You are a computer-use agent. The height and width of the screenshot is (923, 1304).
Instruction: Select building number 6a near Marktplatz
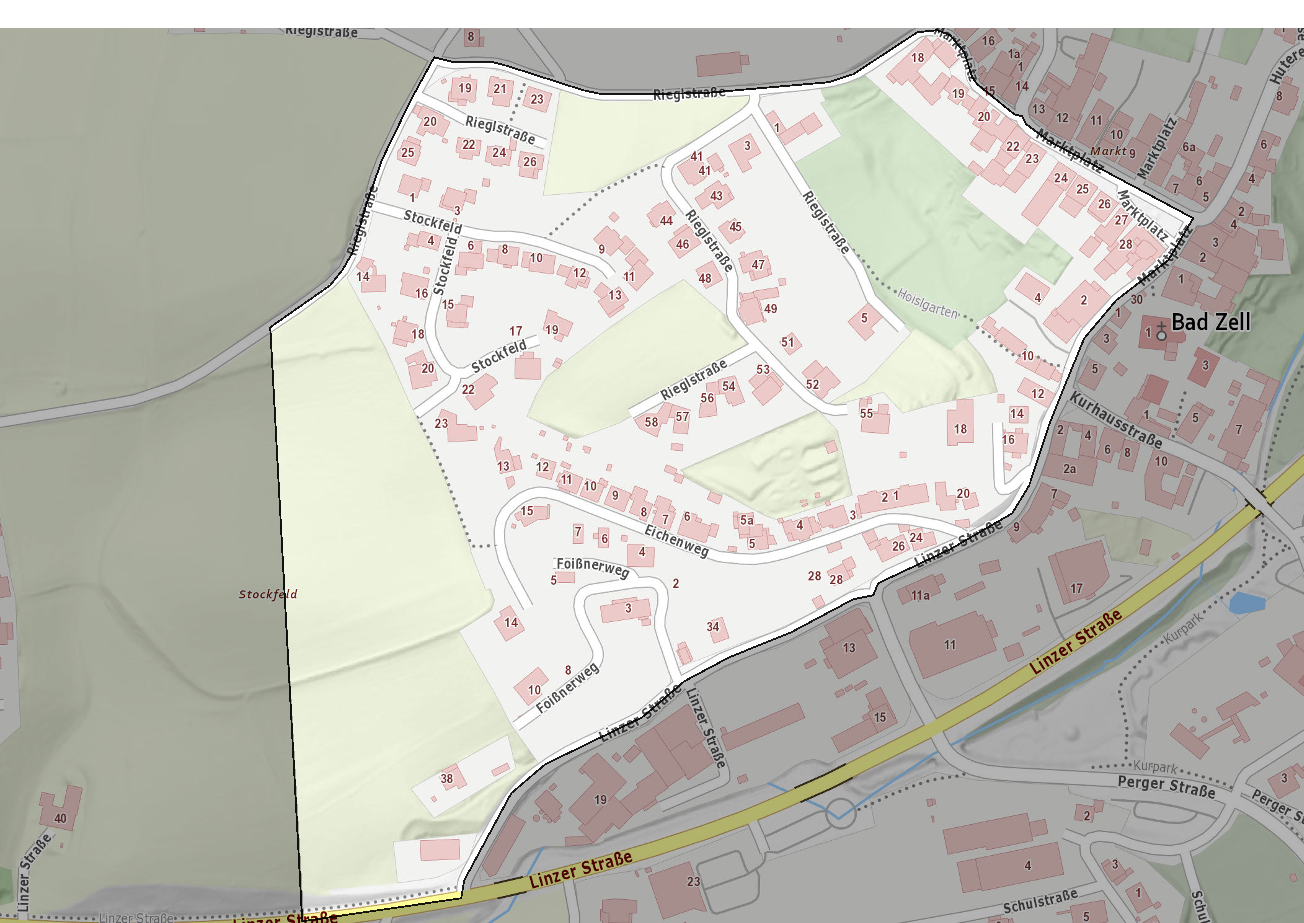coord(1189,147)
